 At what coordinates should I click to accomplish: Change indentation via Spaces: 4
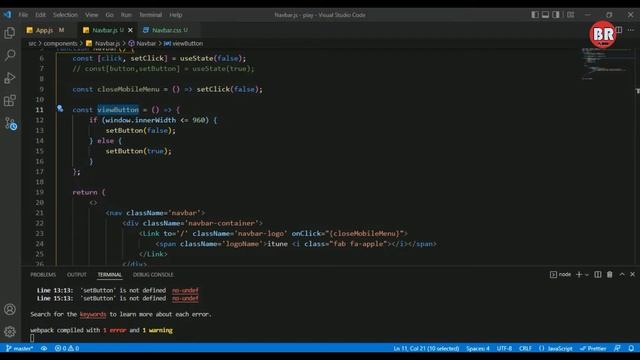478,348
